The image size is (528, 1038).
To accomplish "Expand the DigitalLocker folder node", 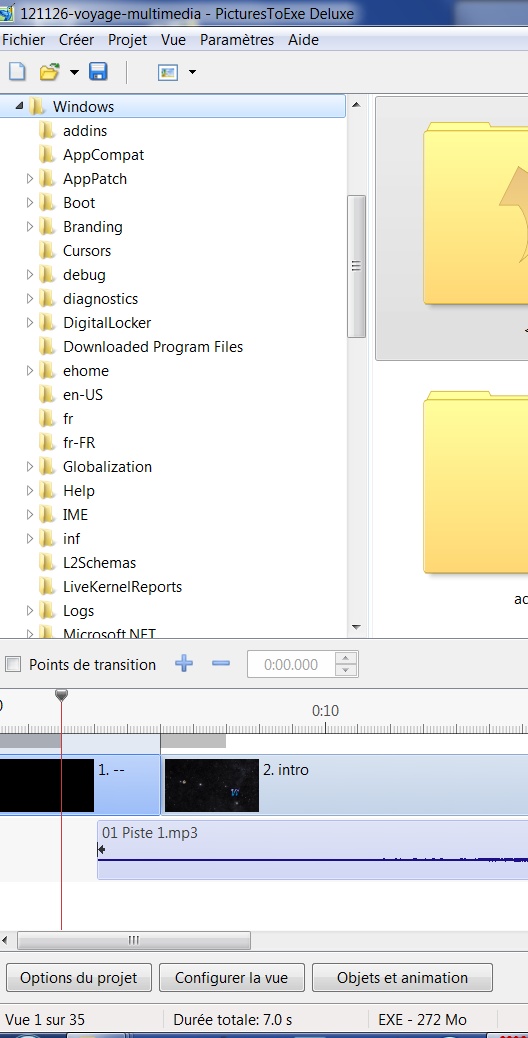I will pos(29,322).
